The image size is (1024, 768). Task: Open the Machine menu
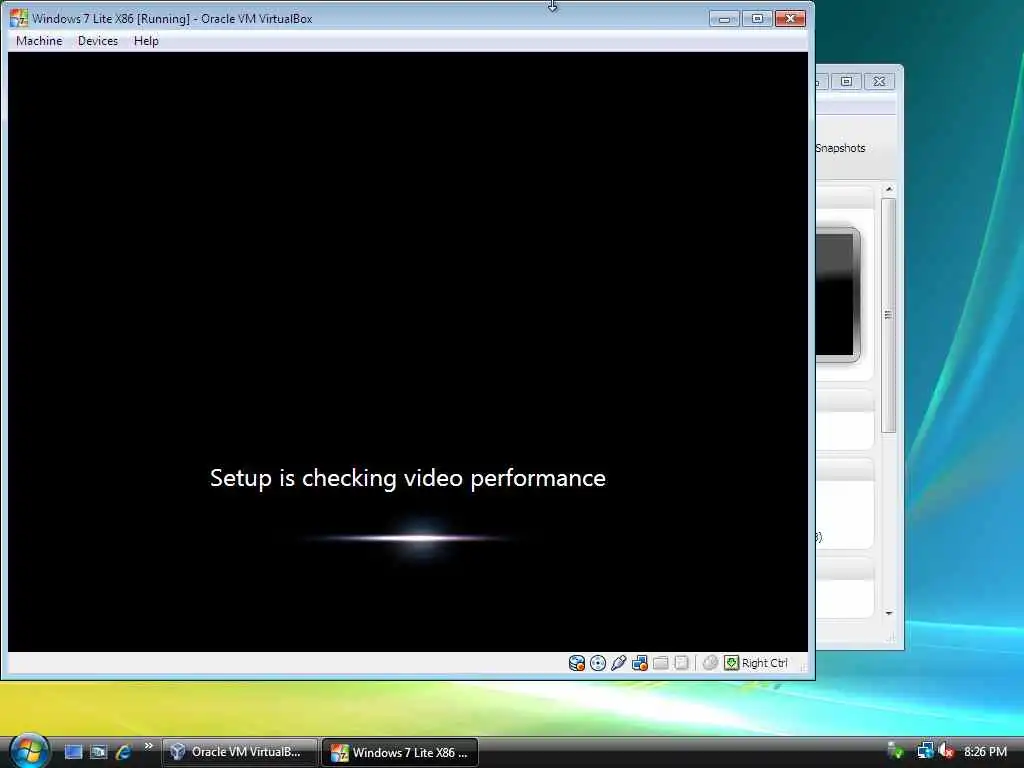39,40
